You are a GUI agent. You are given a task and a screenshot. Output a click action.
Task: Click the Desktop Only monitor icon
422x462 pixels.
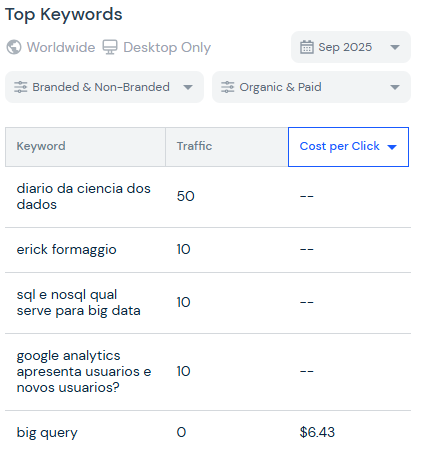(x=110, y=47)
